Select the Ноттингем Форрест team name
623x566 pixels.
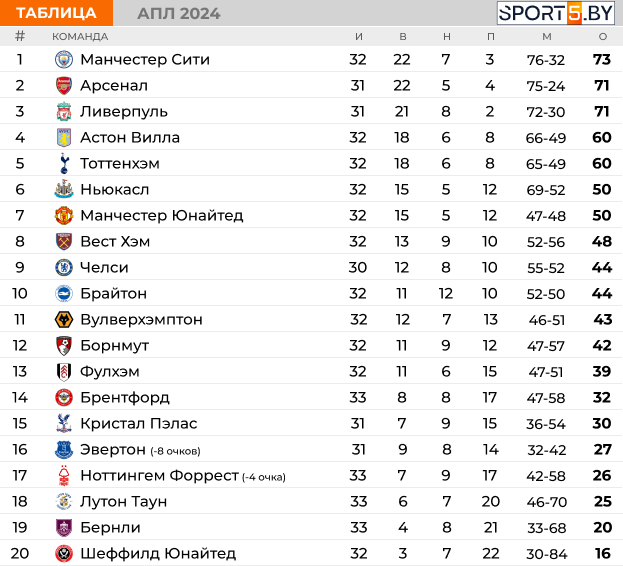pos(159,475)
